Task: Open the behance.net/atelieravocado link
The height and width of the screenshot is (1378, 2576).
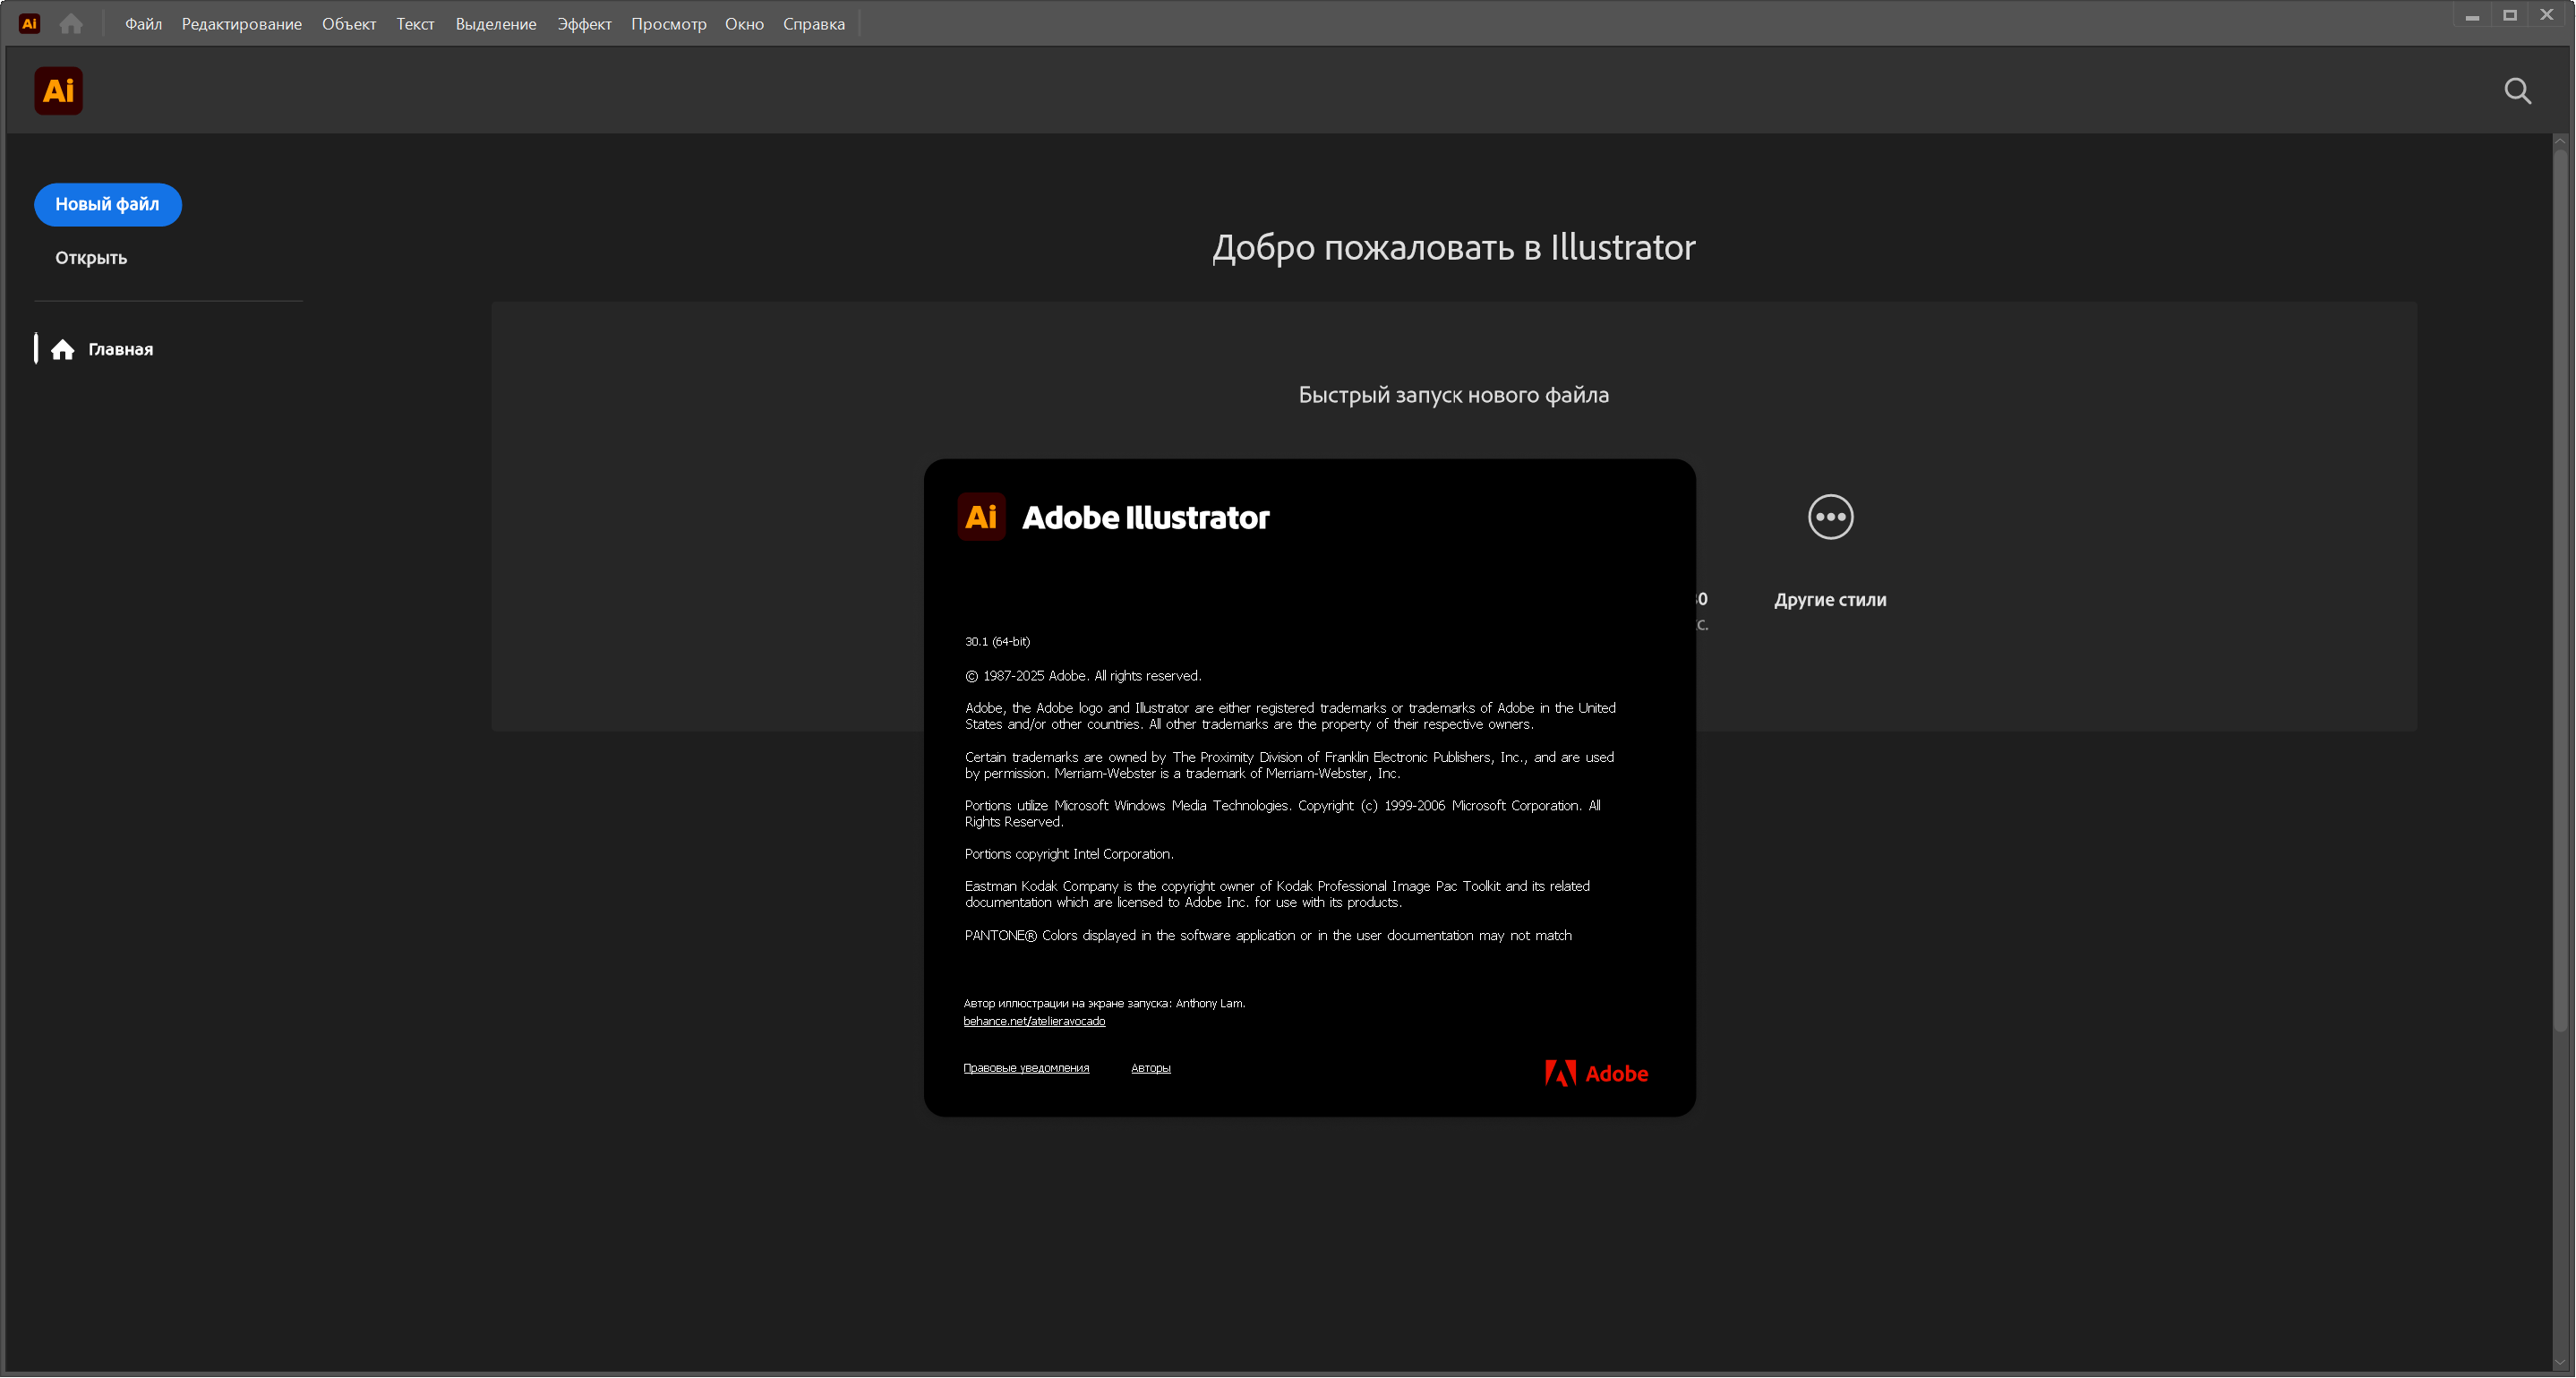Action: [x=1034, y=1021]
